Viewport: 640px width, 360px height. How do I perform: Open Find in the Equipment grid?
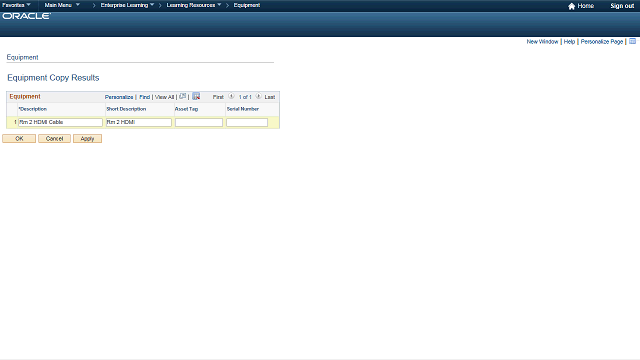point(144,97)
